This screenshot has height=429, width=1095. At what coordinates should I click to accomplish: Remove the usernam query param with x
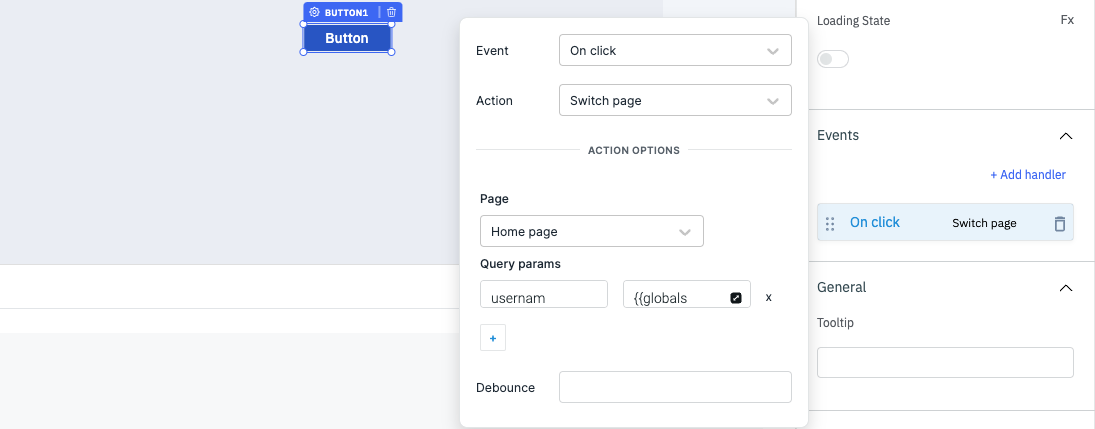(768, 297)
